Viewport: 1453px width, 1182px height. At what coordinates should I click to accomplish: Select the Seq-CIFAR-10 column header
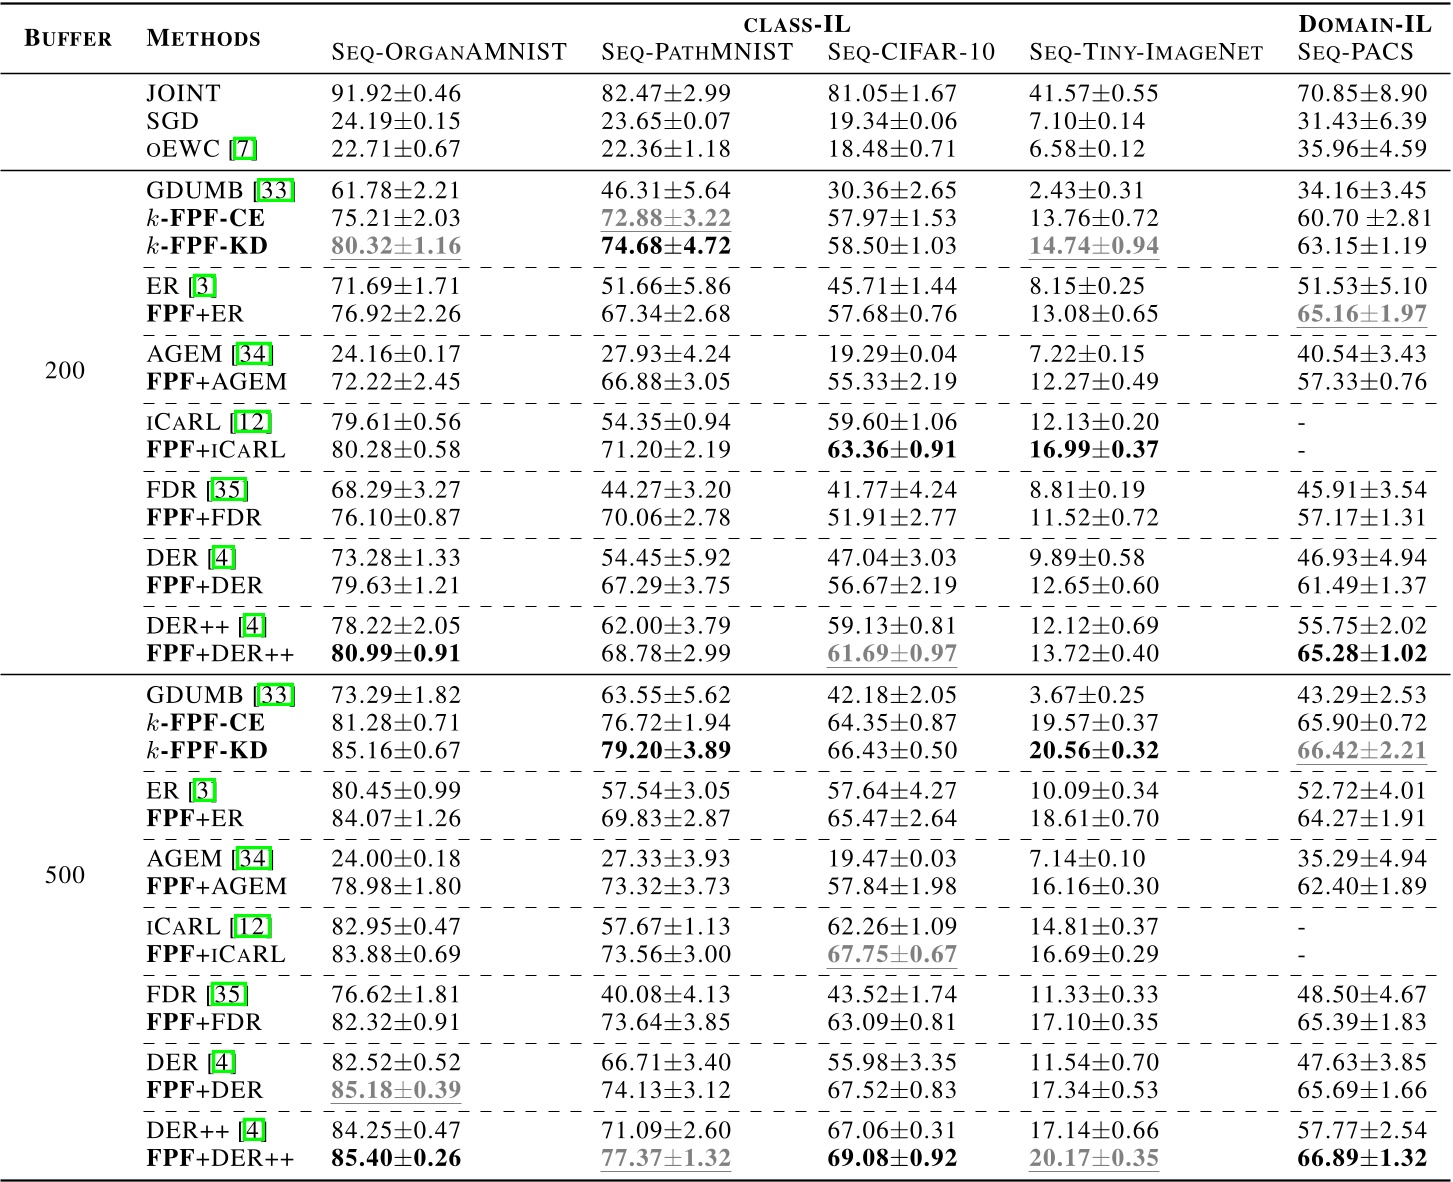[912, 52]
